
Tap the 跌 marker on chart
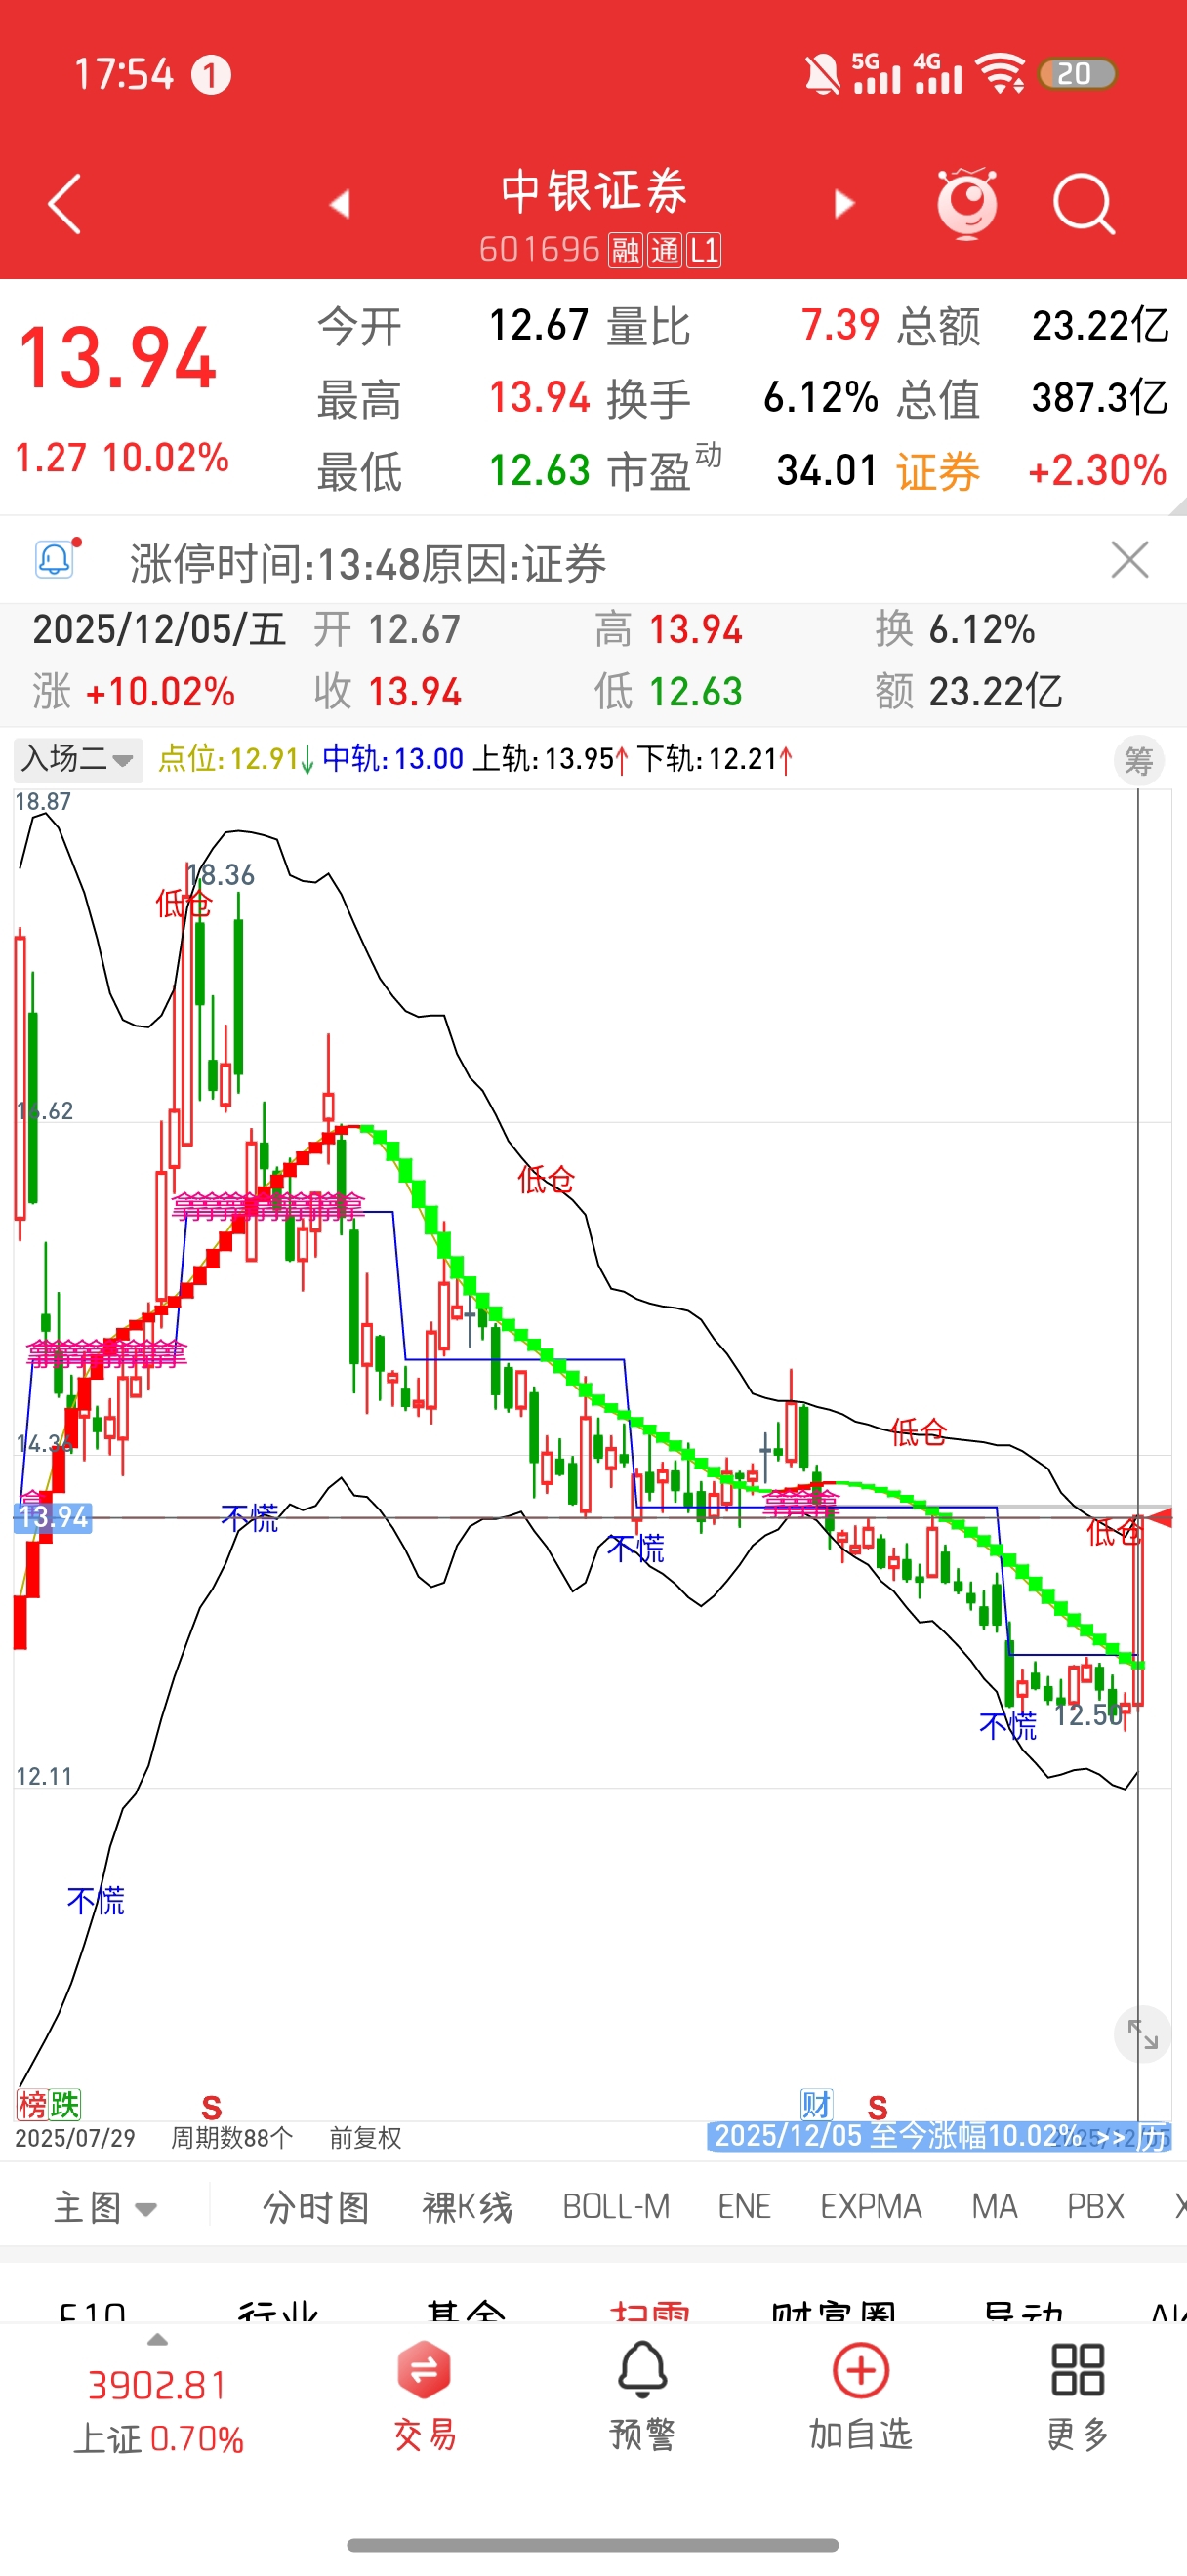[x=64, y=2105]
